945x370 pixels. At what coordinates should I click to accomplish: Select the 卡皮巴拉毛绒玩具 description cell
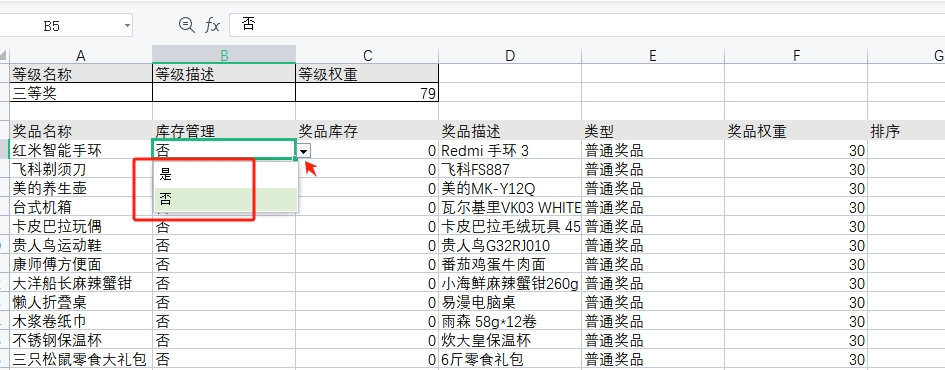510,226
